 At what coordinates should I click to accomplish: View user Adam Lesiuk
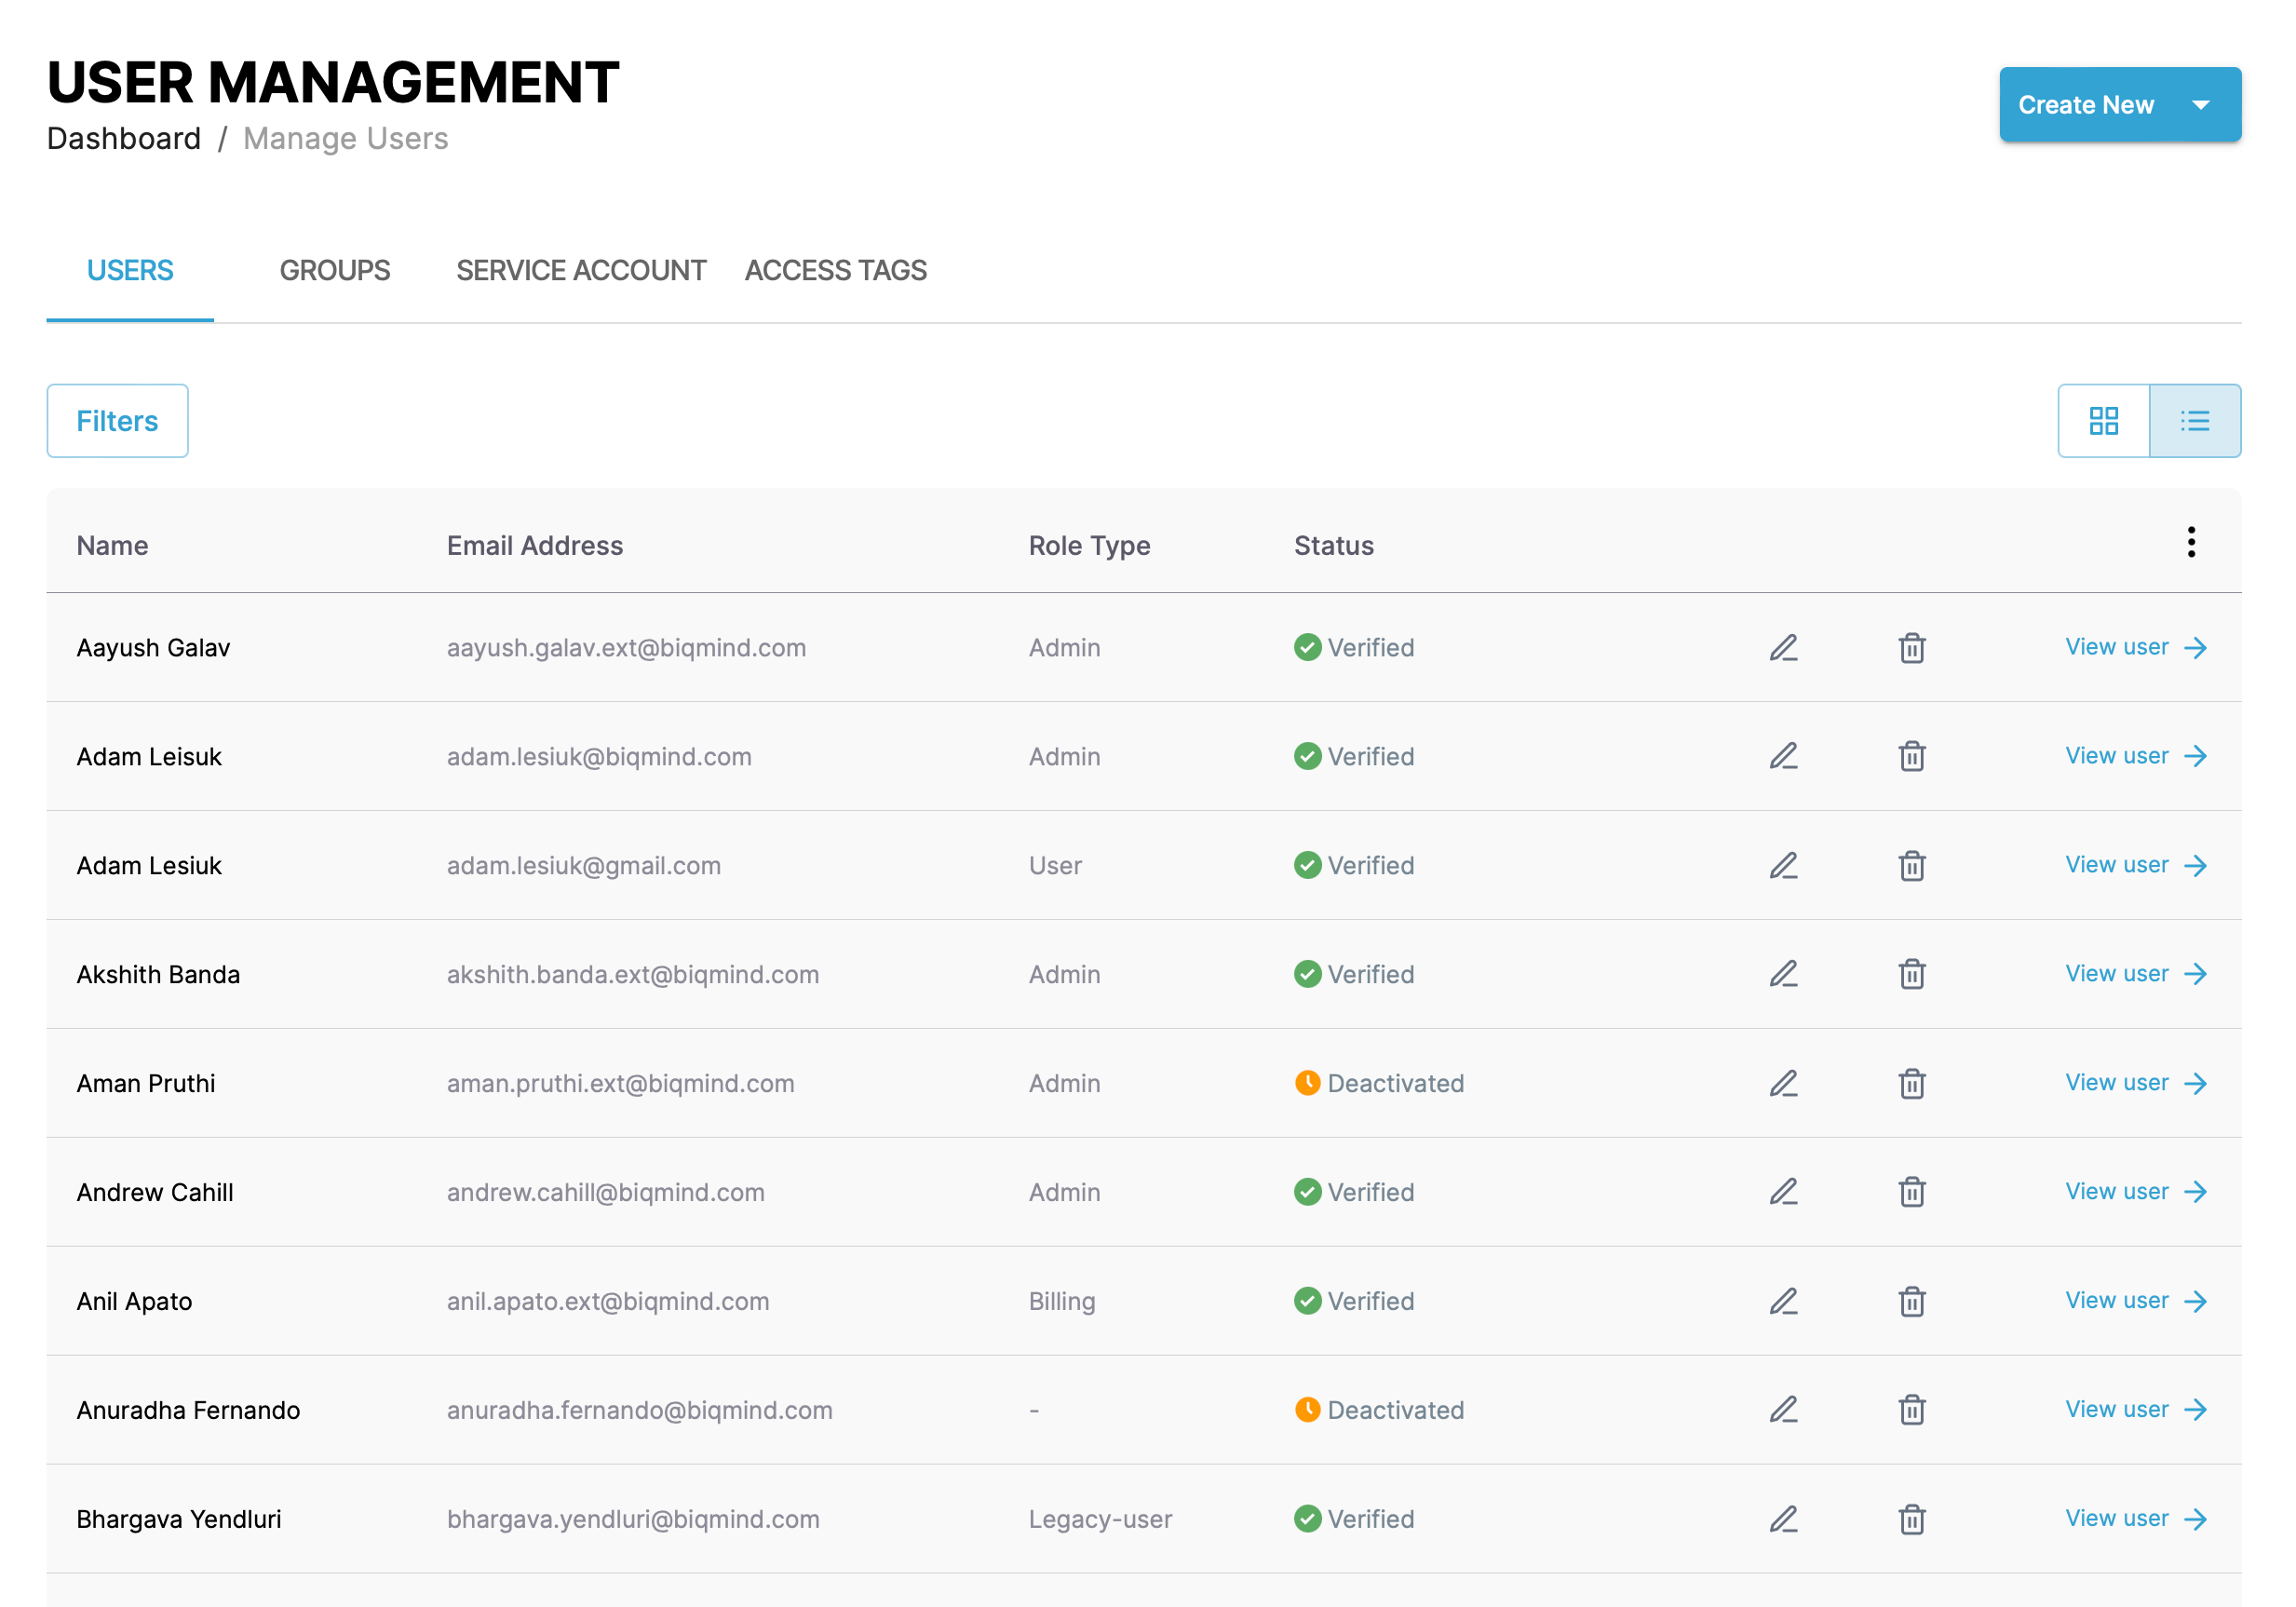(x=2136, y=866)
